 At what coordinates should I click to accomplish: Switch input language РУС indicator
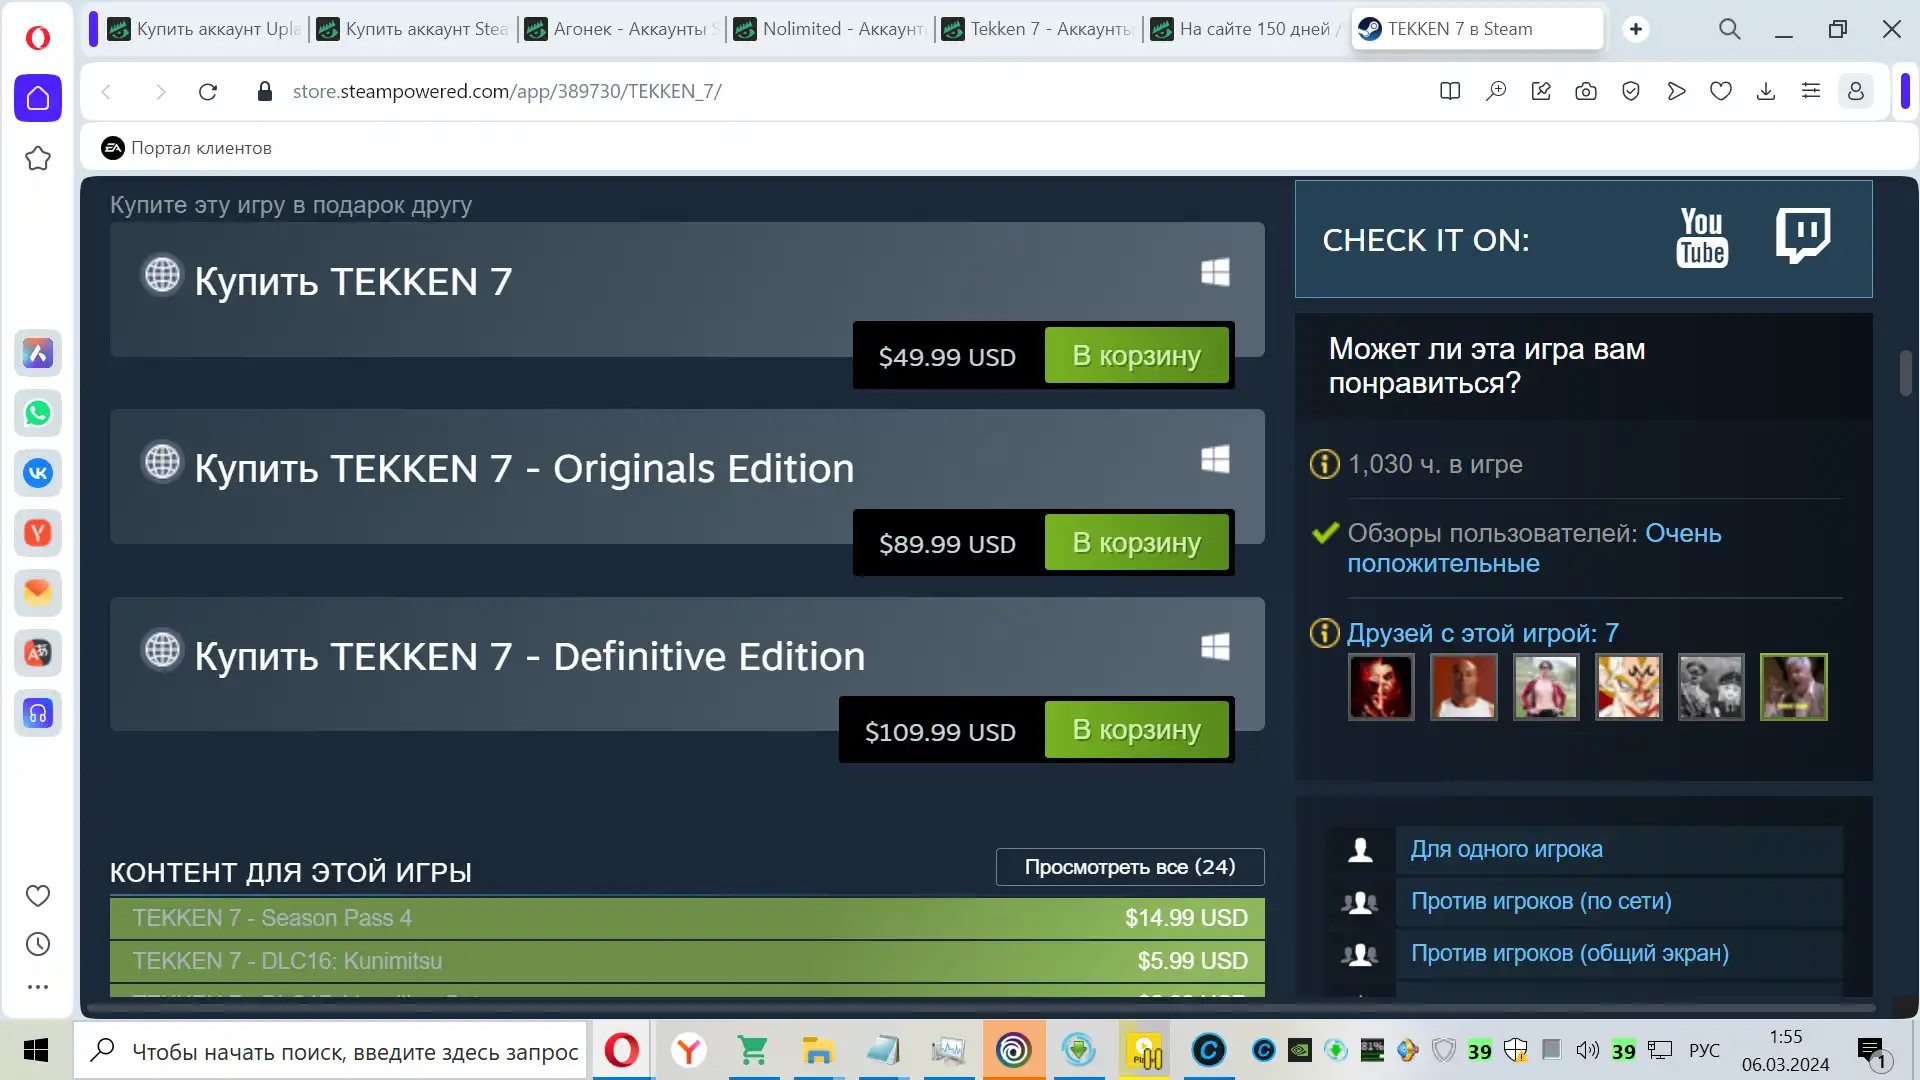click(1705, 1051)
